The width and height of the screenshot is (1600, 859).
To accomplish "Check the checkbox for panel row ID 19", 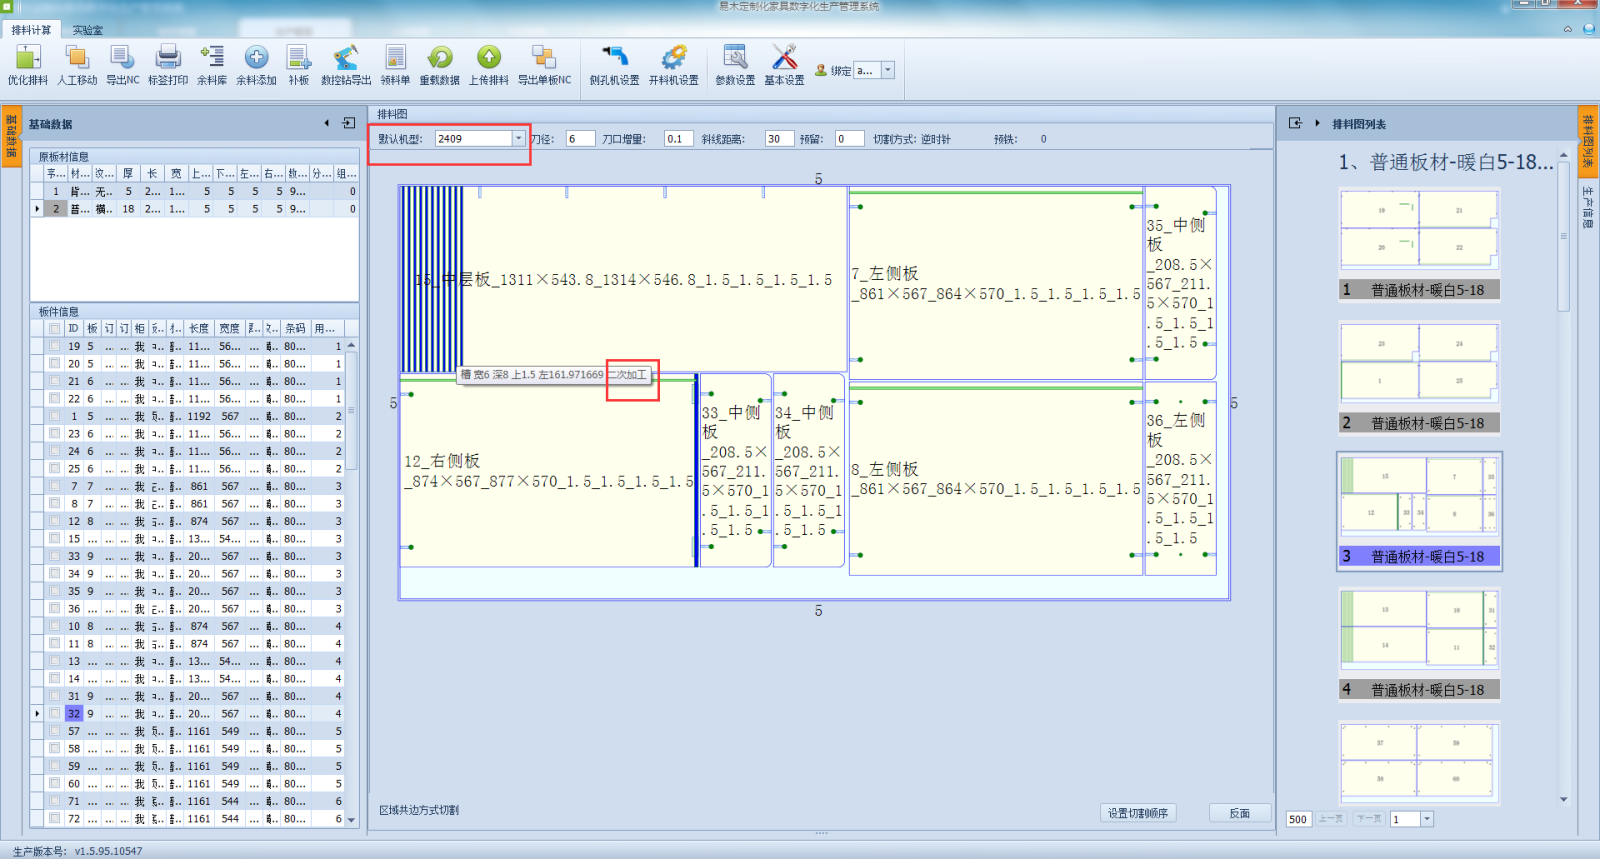I will (x=55, y=346).
